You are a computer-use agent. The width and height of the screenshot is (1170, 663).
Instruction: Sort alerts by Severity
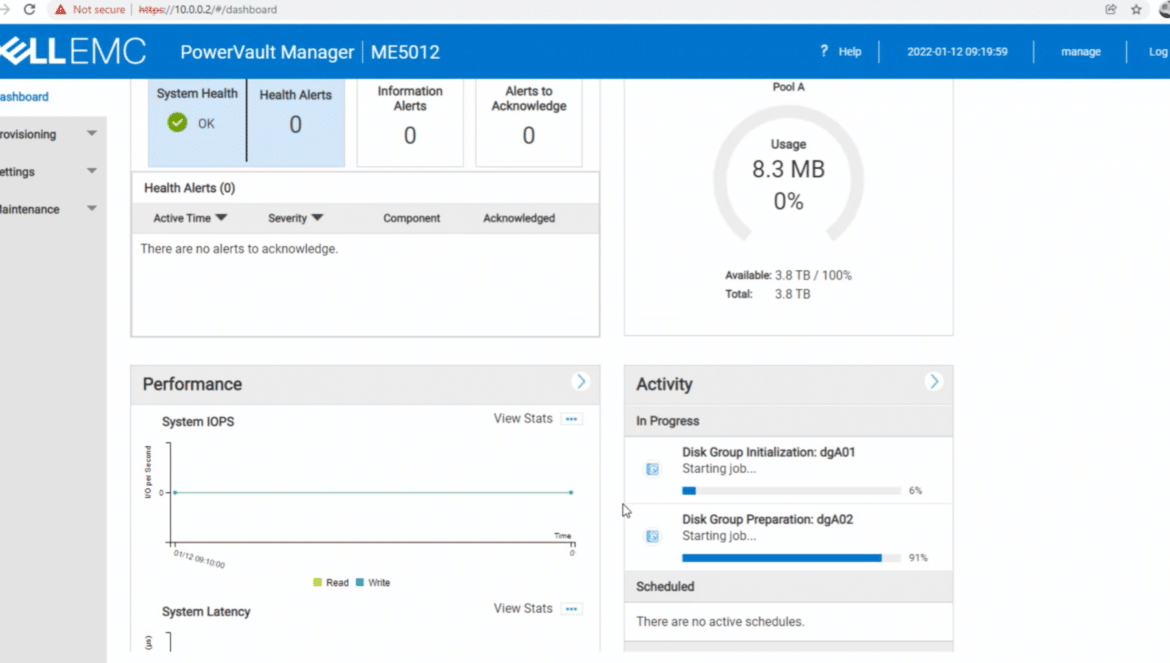pos(295,218)
